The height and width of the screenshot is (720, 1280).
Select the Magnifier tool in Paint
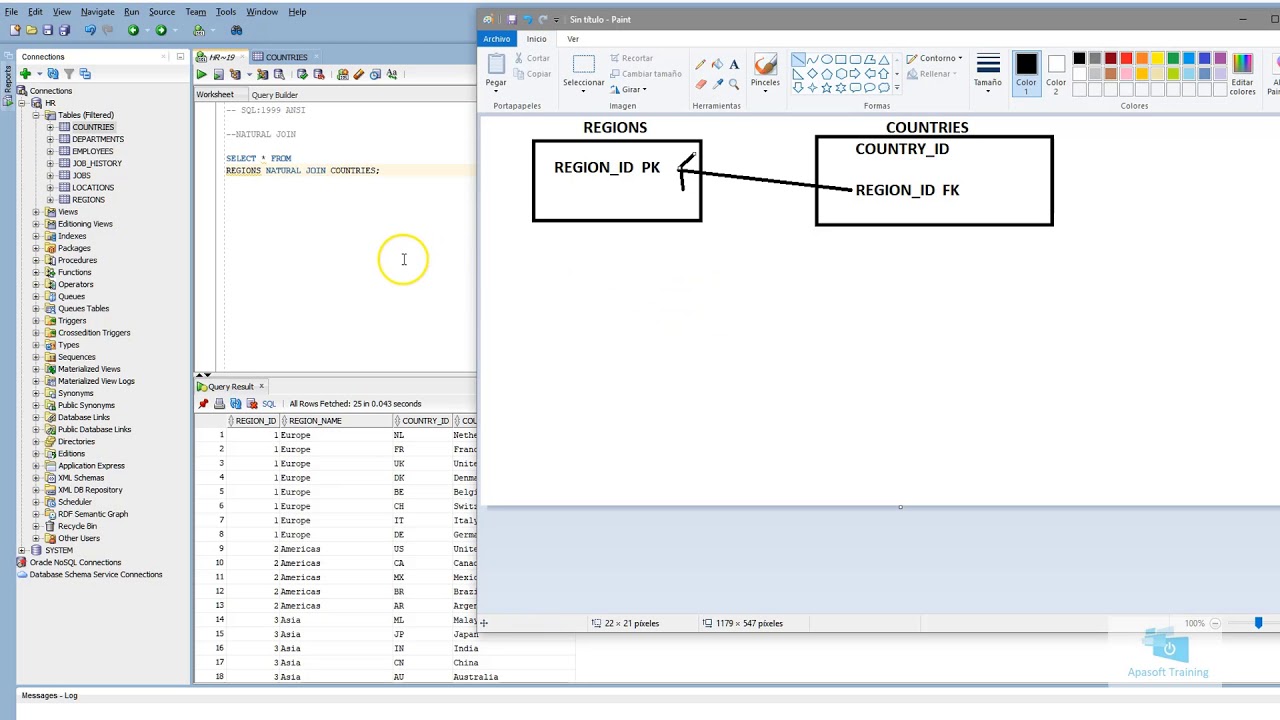point(734,85)
